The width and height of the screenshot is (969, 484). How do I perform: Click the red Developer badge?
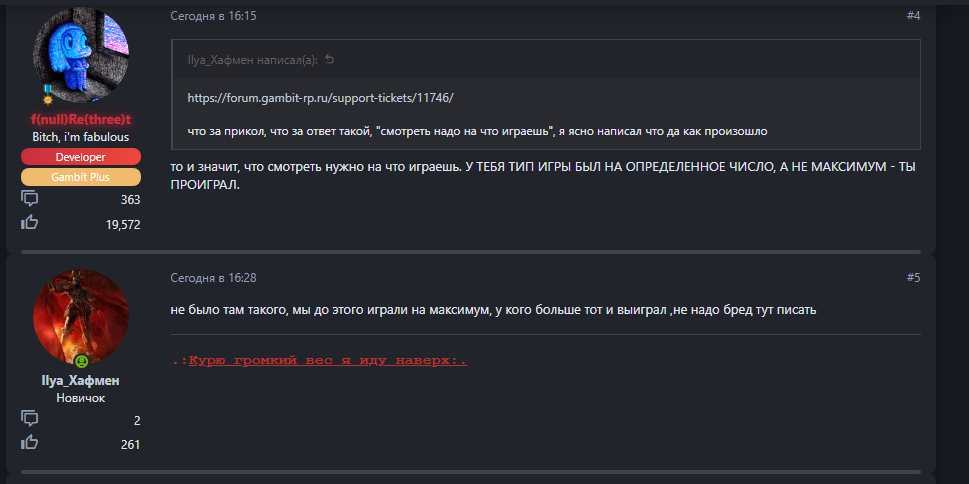click(82, 157)
